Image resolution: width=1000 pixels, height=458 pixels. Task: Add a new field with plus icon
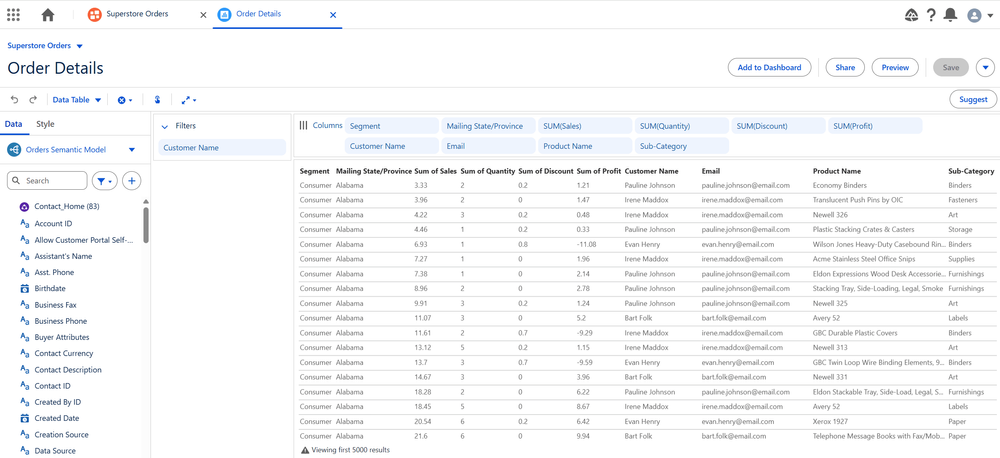point(132,181)
